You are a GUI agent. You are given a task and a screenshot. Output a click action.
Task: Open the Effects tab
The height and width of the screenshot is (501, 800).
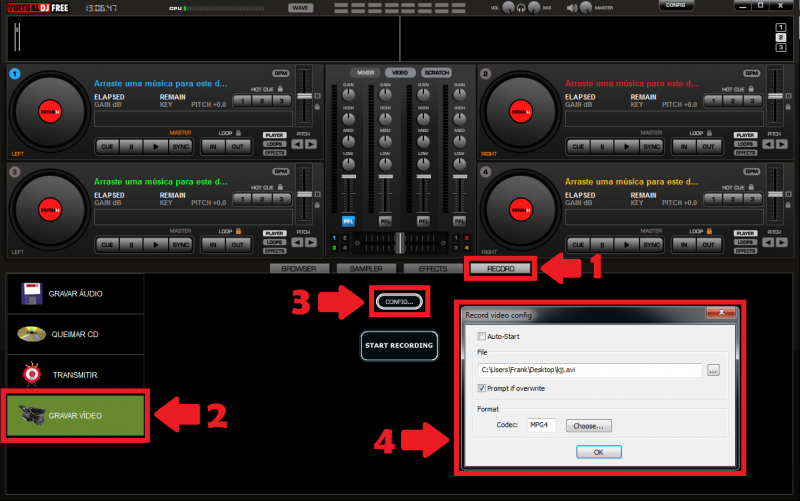pos(433,268)
